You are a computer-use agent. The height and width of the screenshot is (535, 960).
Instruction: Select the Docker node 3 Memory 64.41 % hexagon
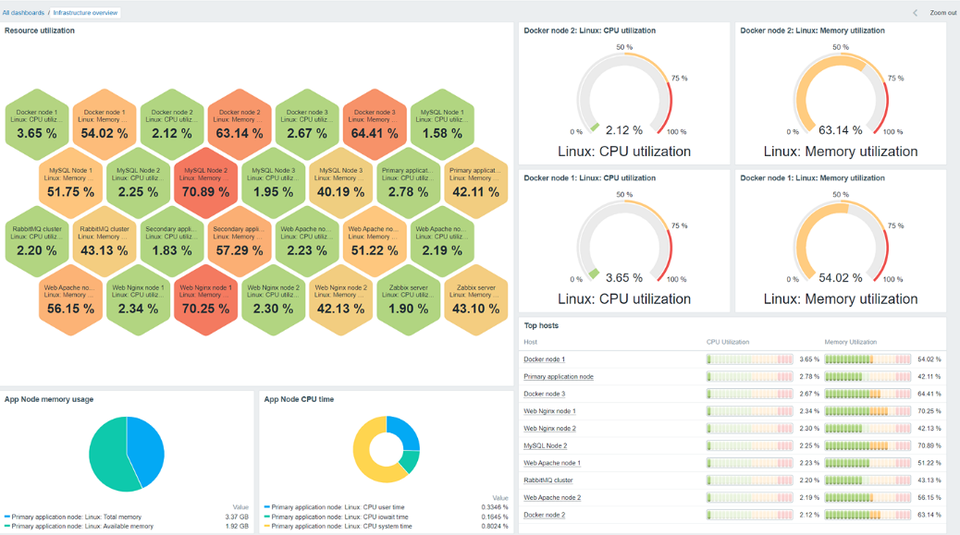click(375, 125)
